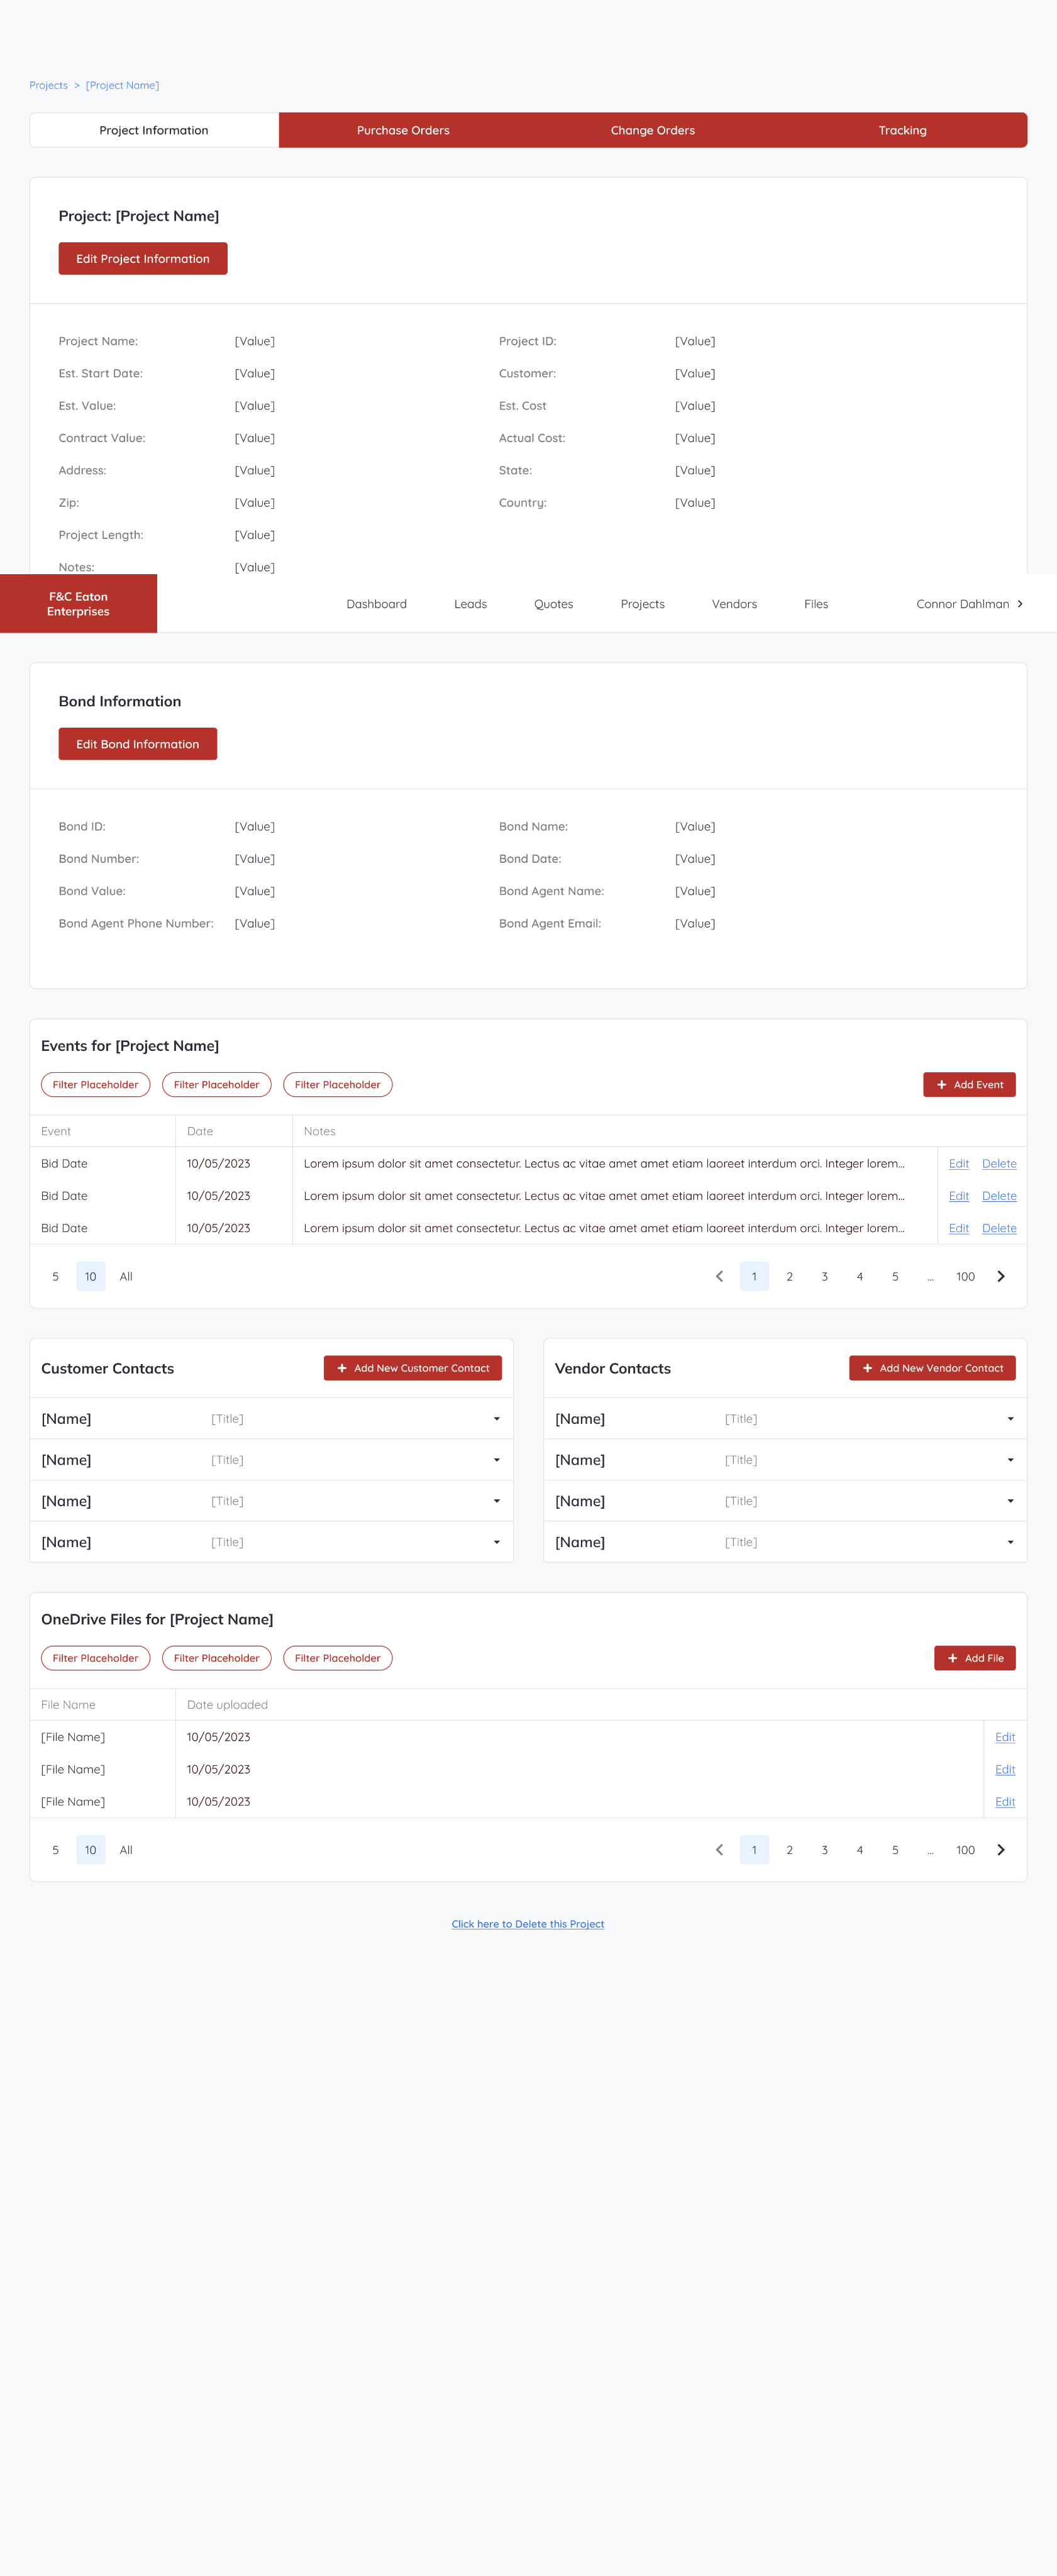Click Edit Project Information button
This screenshot has width=1057, height=2576.
tap(143, 259)
